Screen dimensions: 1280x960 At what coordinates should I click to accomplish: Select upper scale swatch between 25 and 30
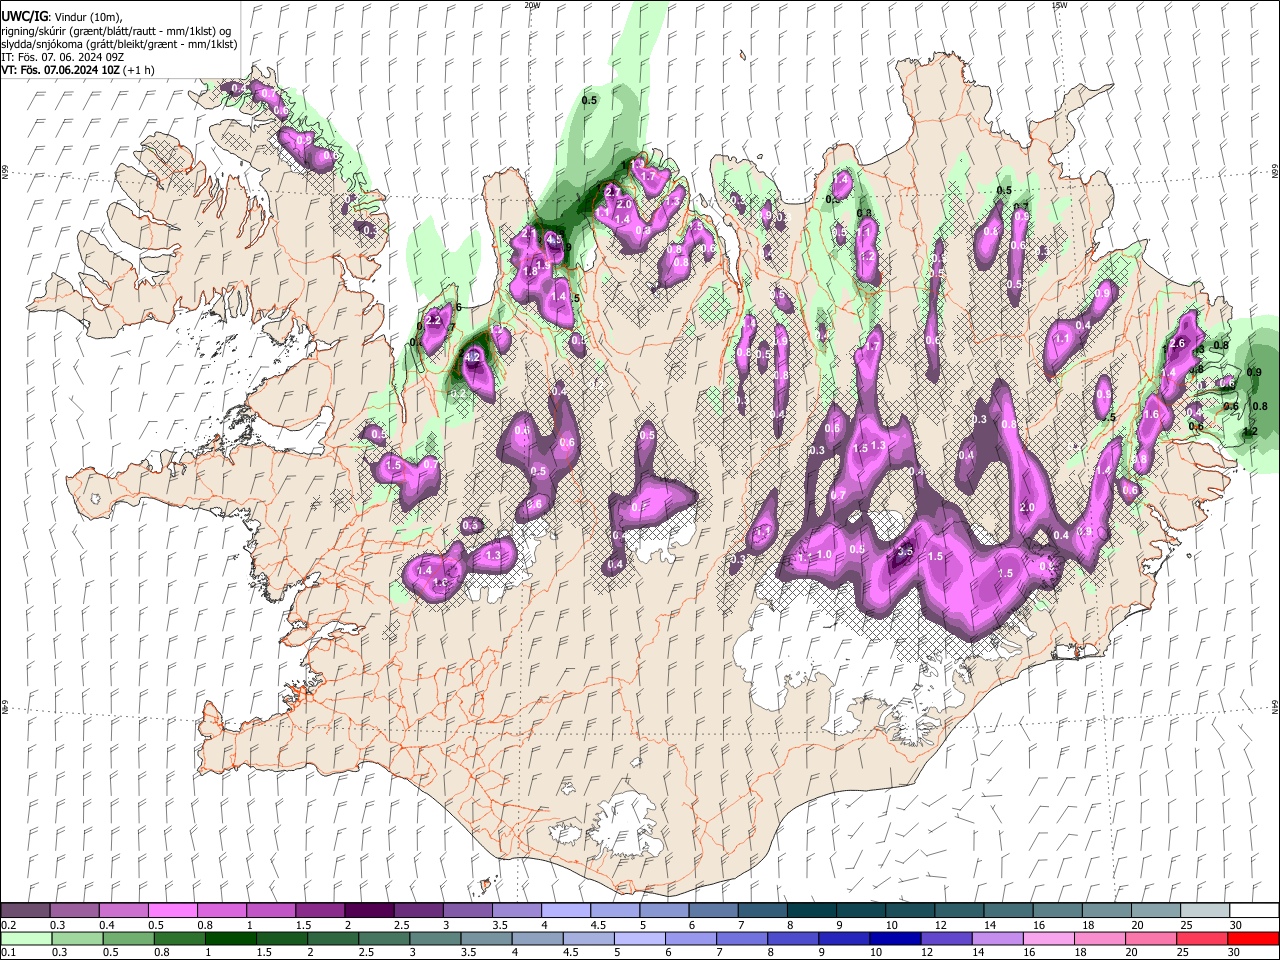[x=1206, y=911]
